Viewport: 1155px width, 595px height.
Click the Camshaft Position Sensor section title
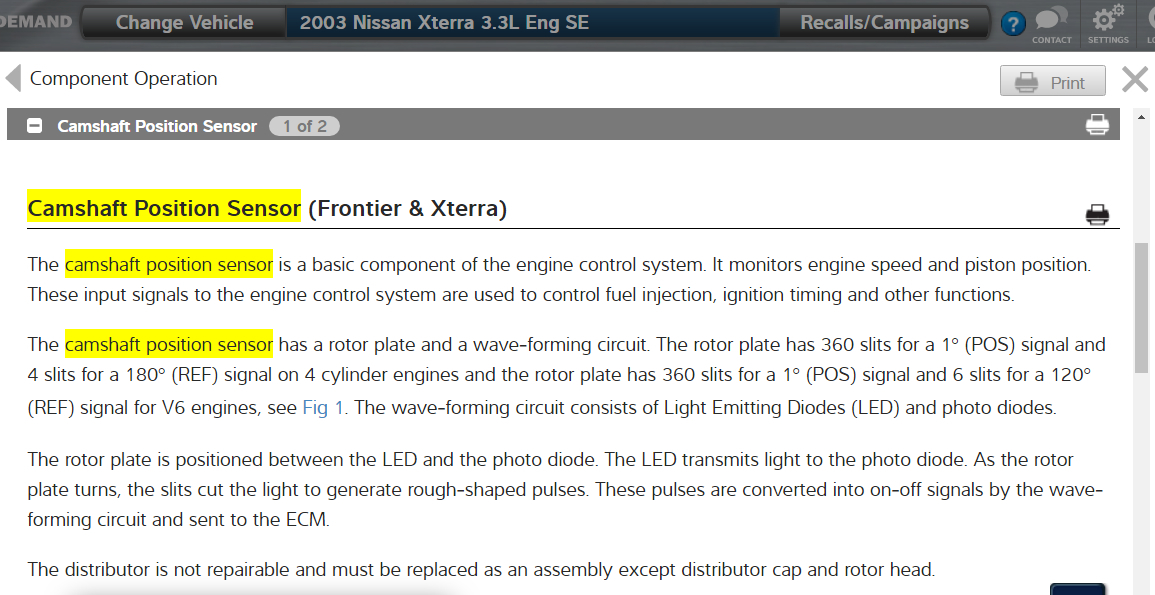[x=157, y=126]
